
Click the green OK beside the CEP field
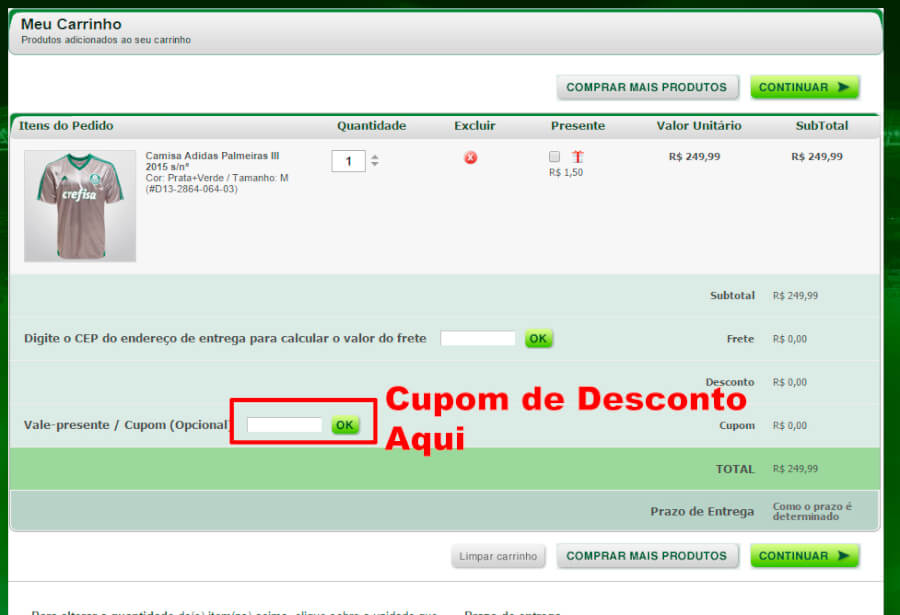[x=538, y=338]
